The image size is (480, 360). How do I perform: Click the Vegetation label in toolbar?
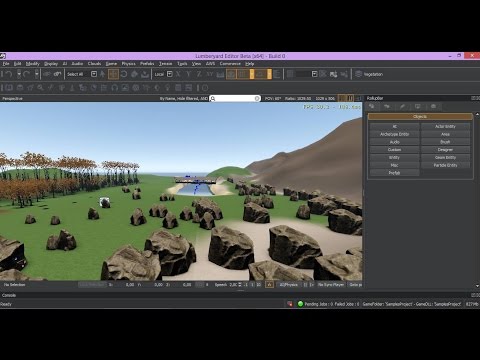[373, 74]
